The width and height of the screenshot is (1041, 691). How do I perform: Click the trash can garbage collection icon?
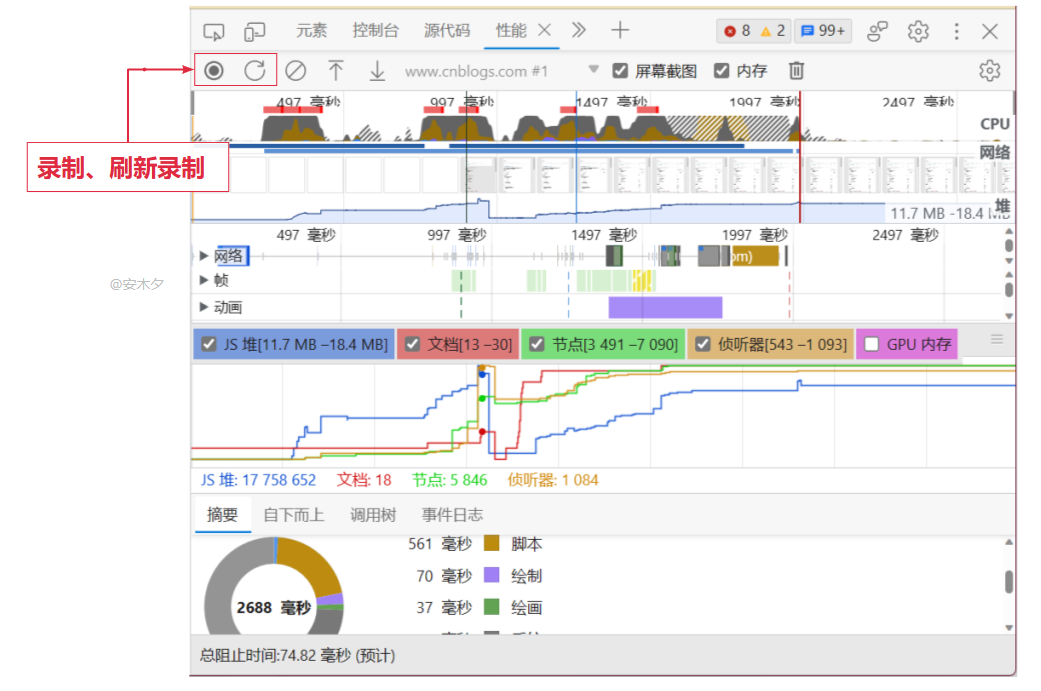796,71
